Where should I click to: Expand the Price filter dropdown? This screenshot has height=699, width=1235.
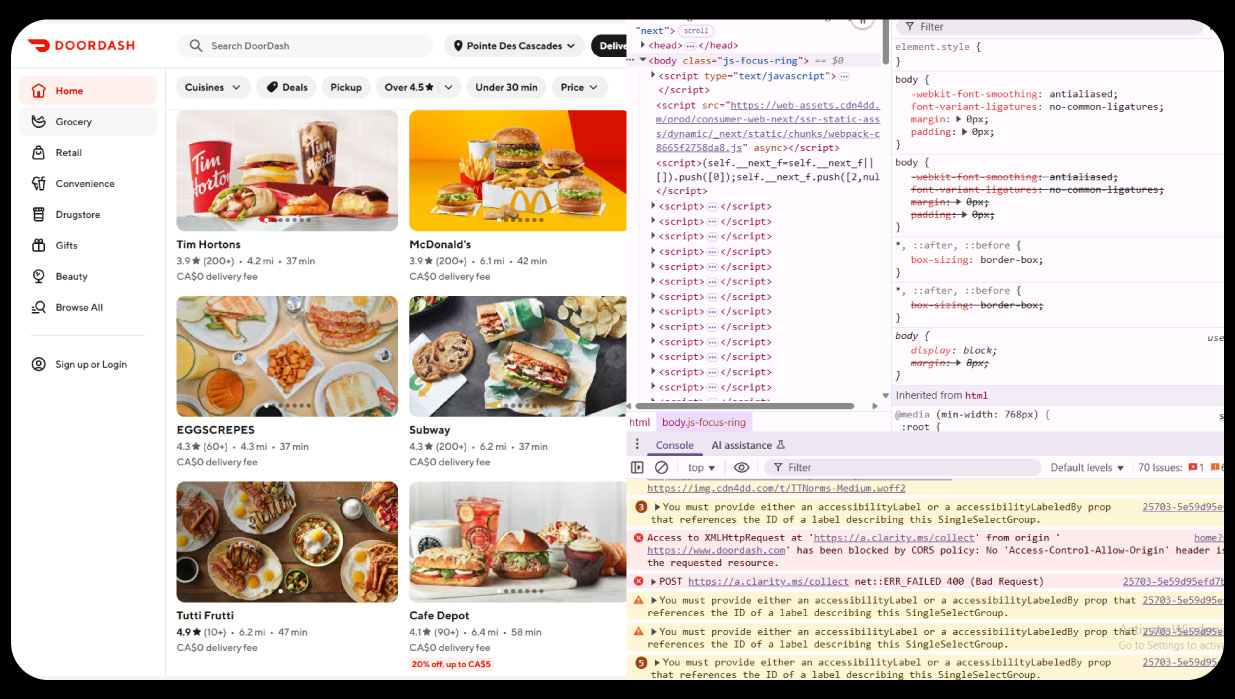click(579, 88)
